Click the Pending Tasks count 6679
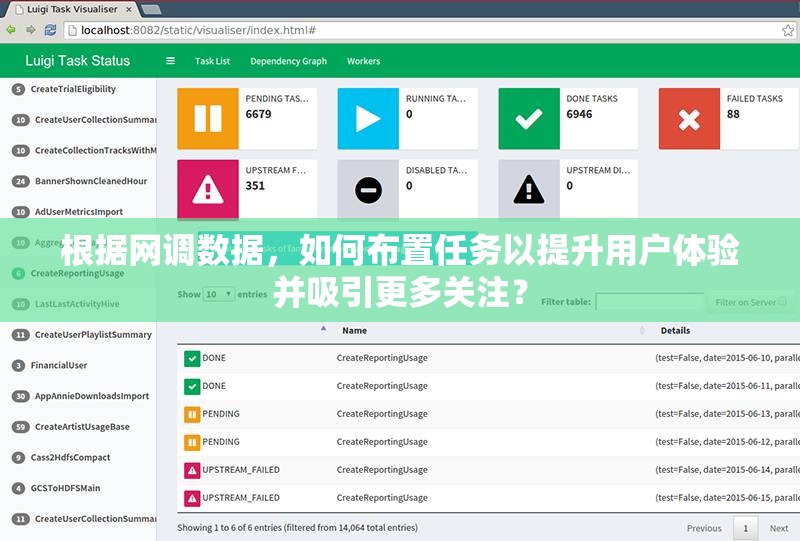This screenshot has width=800, height=541. click(x=258, y=114)
